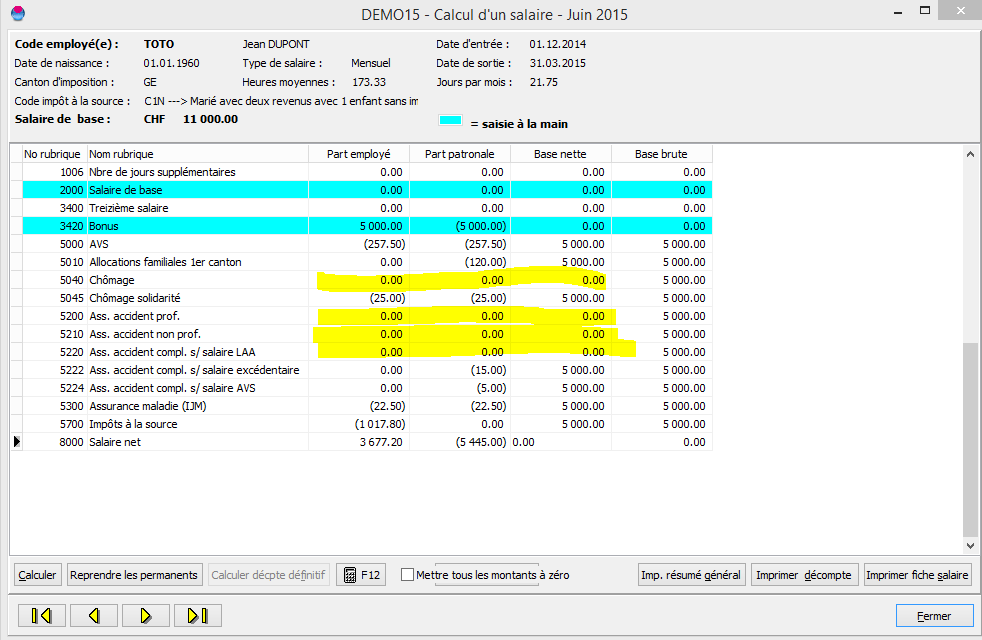Click employee name Jean DUPONT
Viewport: 982px width, 640px height.
coord(276,44)
